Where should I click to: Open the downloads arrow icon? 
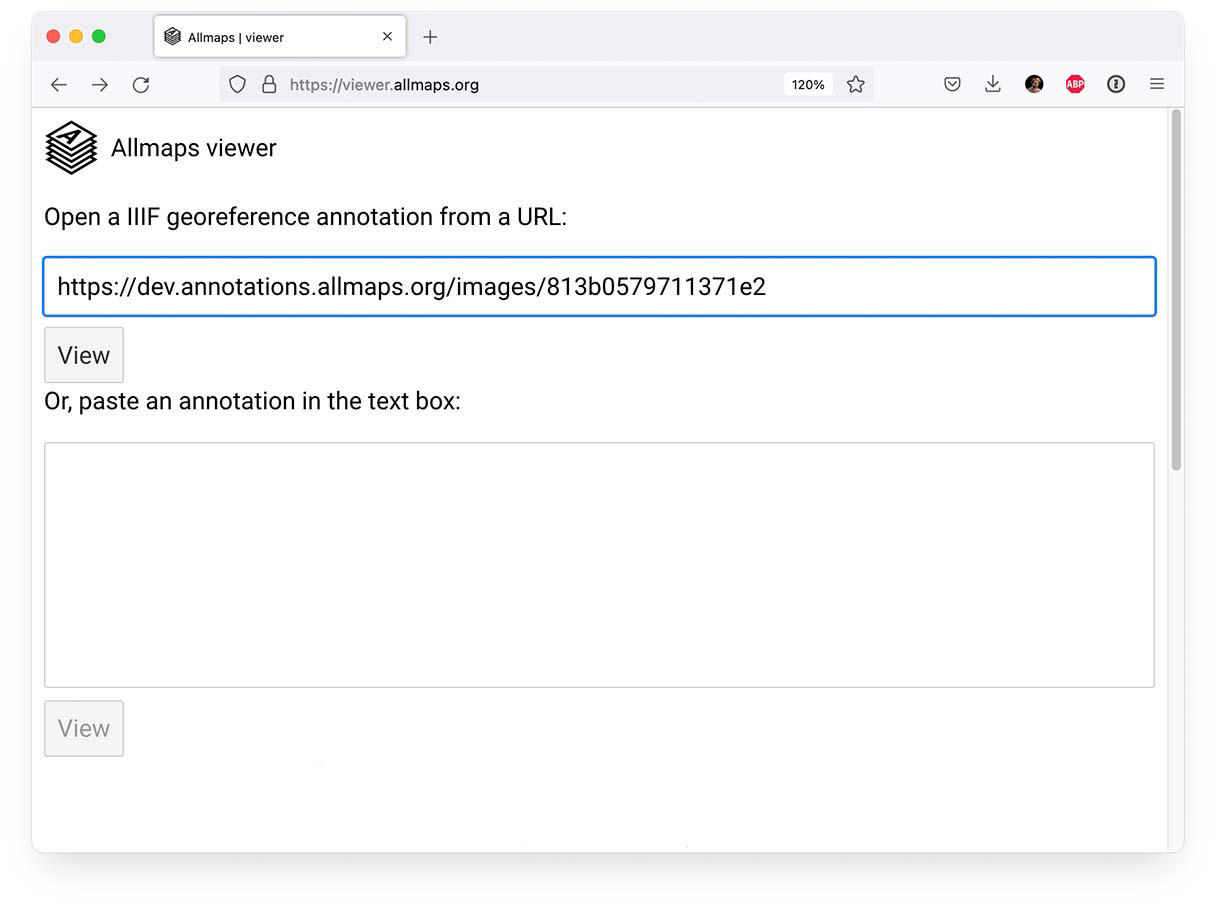click(x=993, y=85)
